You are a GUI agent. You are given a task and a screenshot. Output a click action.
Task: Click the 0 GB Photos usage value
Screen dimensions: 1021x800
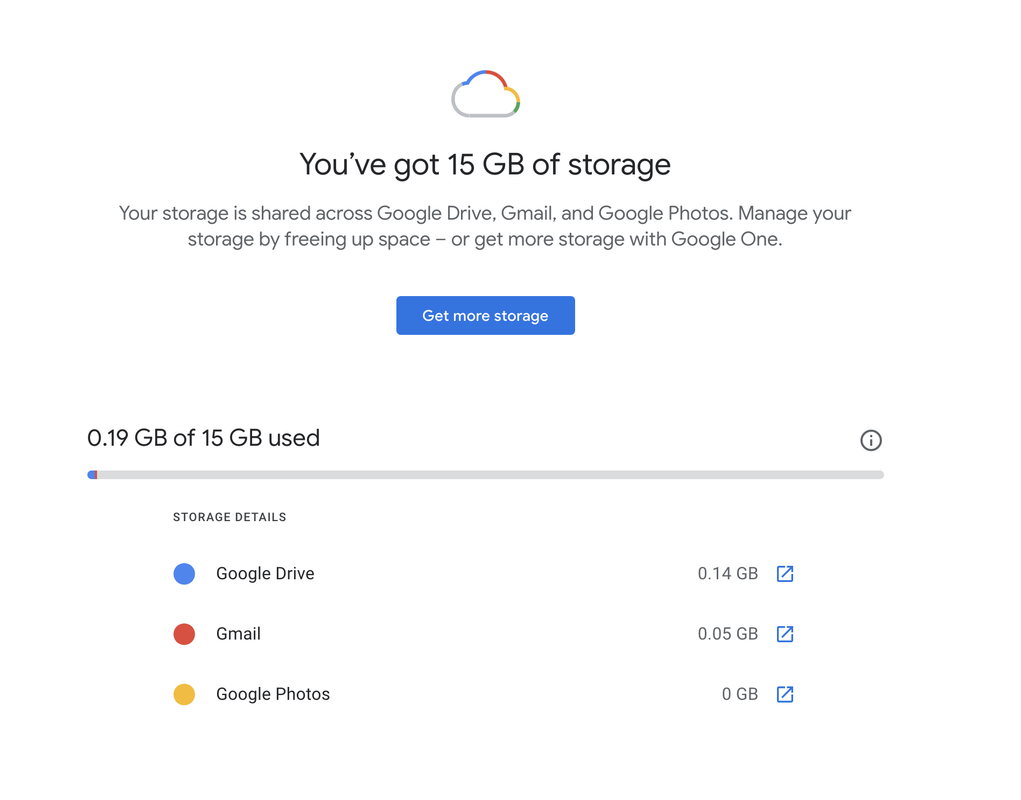(x=740, y=695)
